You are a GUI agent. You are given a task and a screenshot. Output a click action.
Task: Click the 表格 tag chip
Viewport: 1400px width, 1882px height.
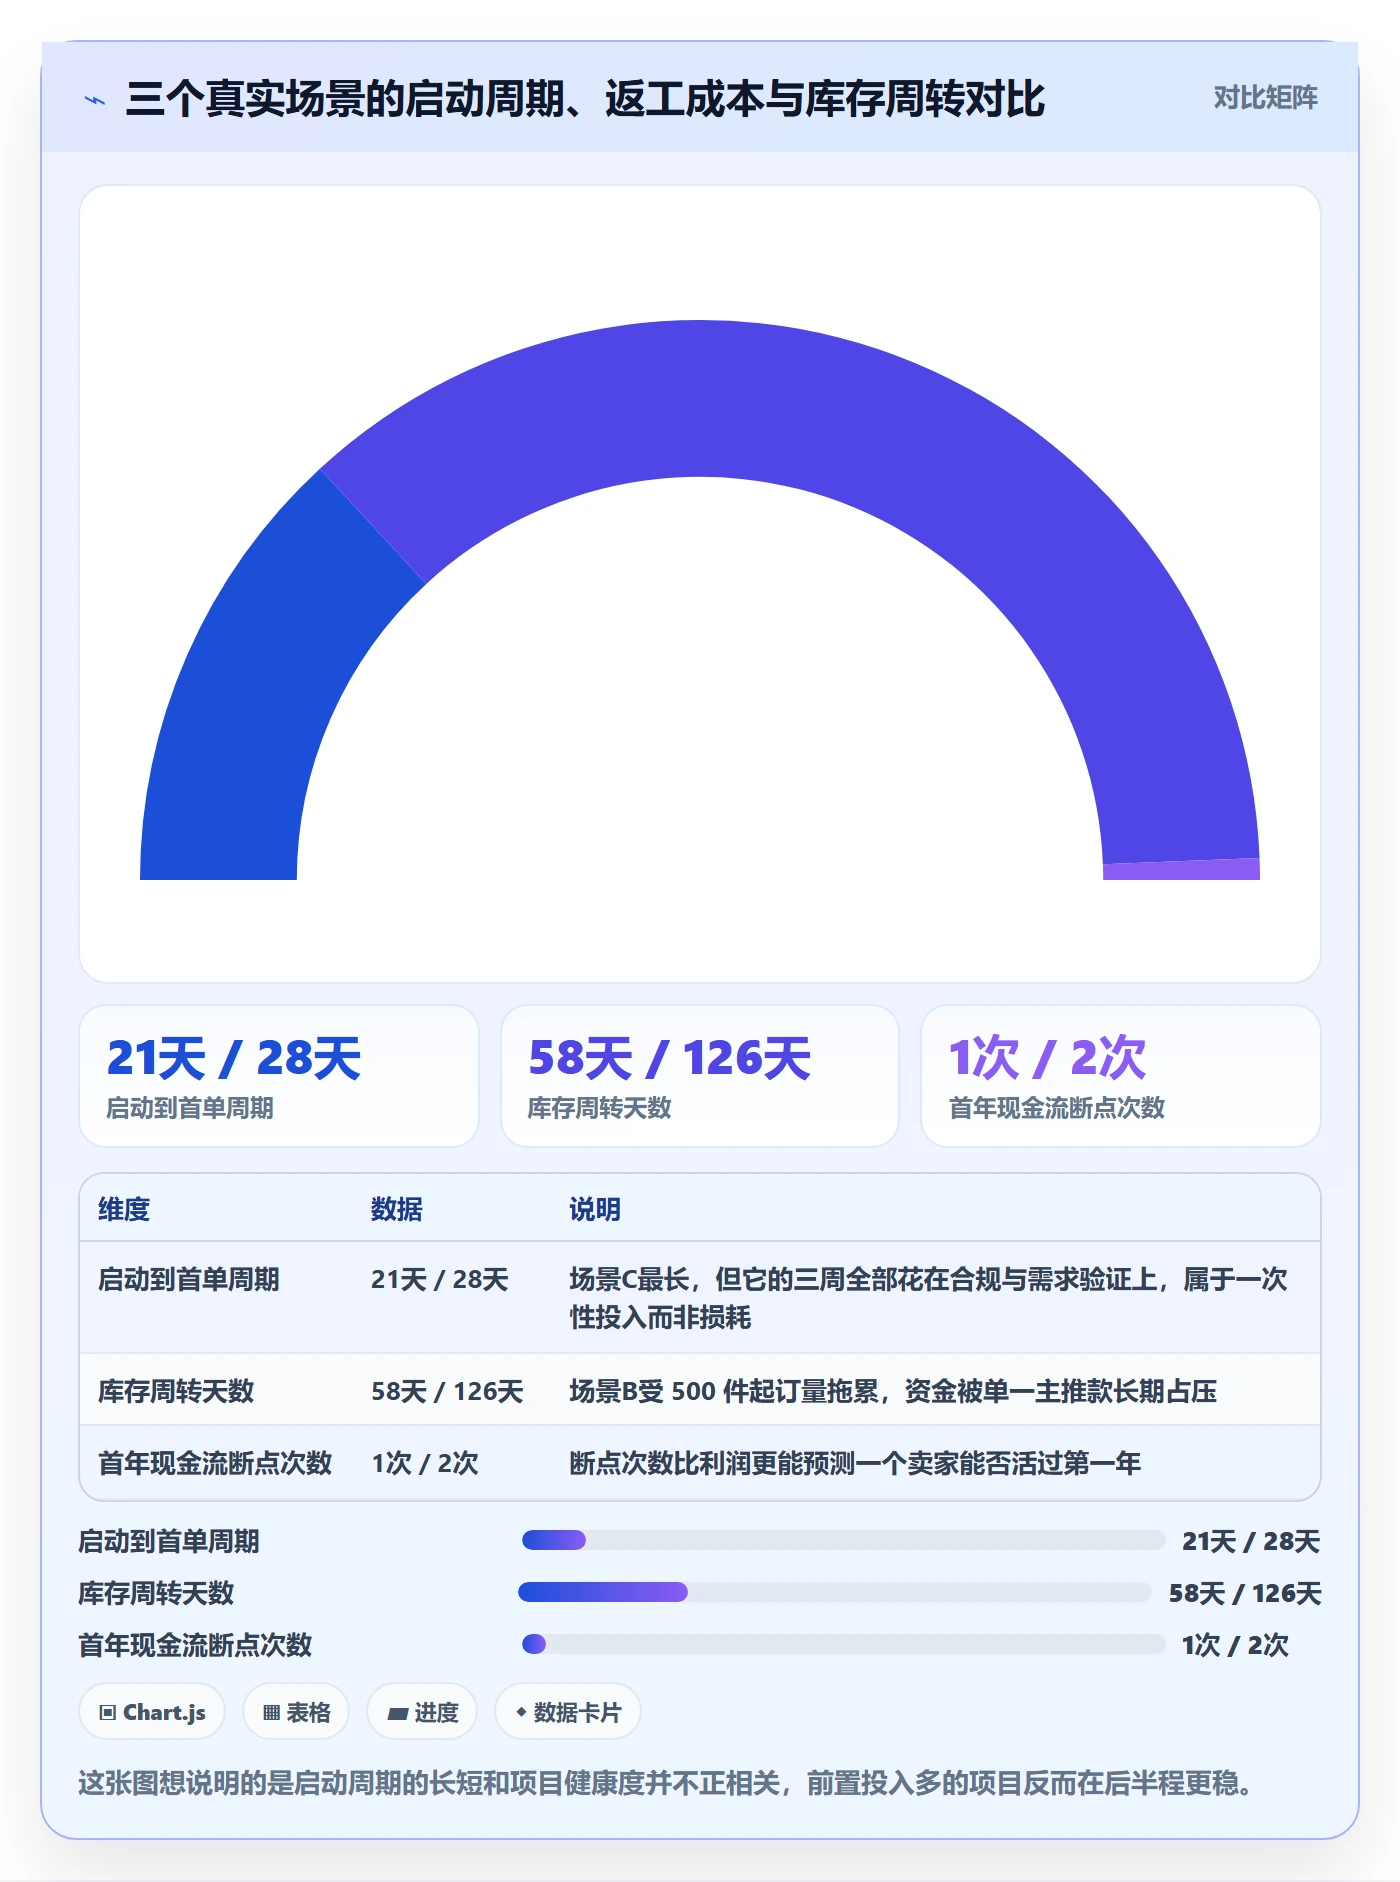(x=296, y=1712)
